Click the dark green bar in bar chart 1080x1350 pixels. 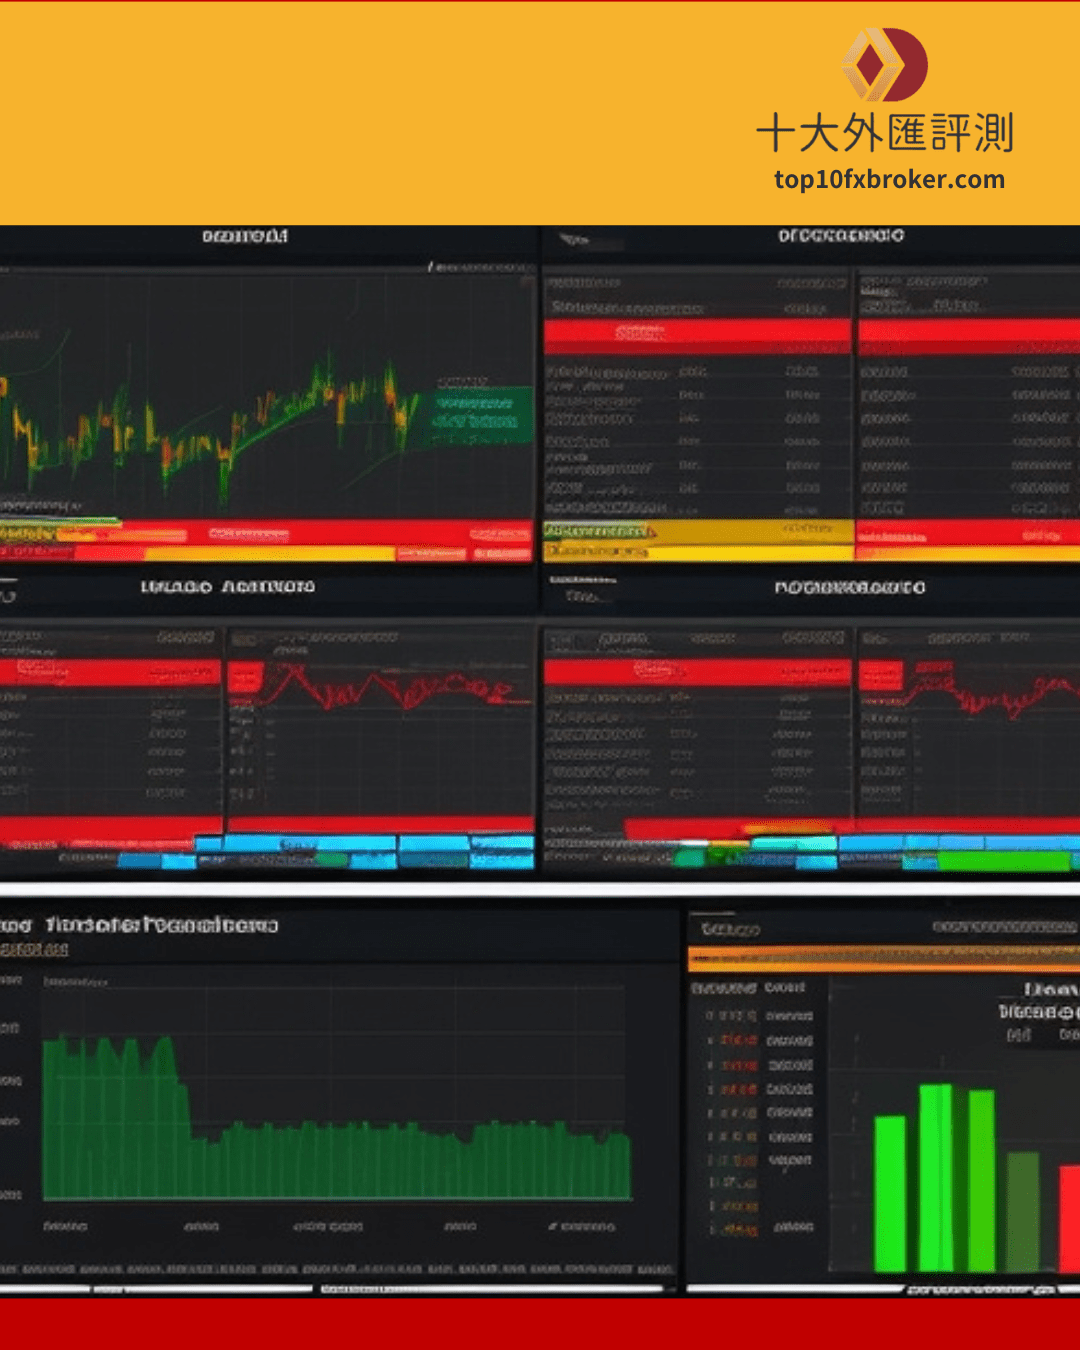tap(1022, 1211)
